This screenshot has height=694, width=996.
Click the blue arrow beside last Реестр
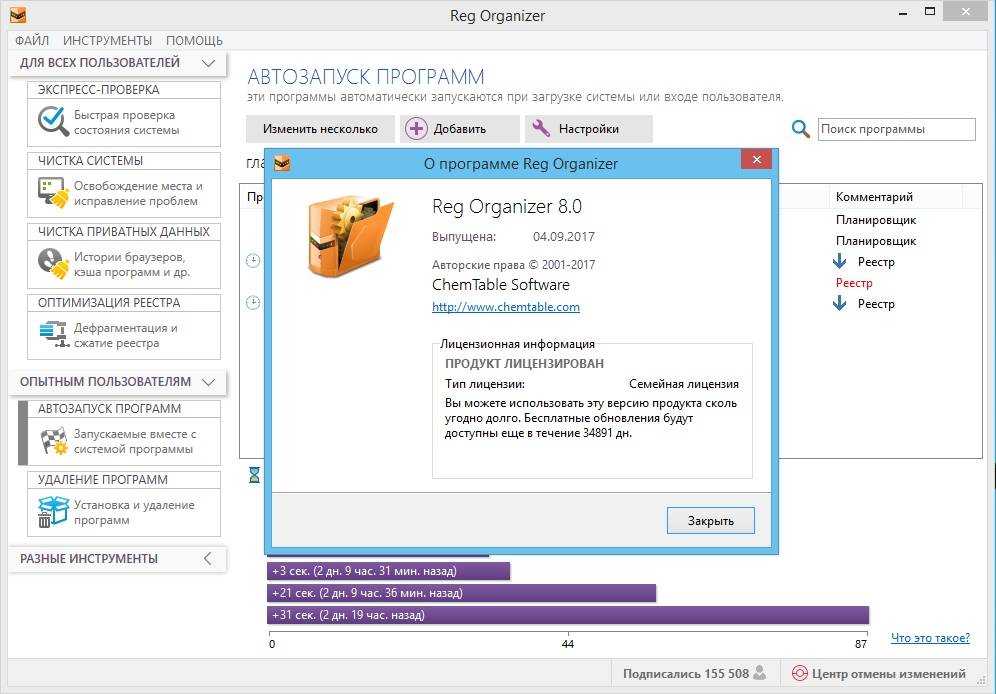pyautogui.click(x=840, y=304)
